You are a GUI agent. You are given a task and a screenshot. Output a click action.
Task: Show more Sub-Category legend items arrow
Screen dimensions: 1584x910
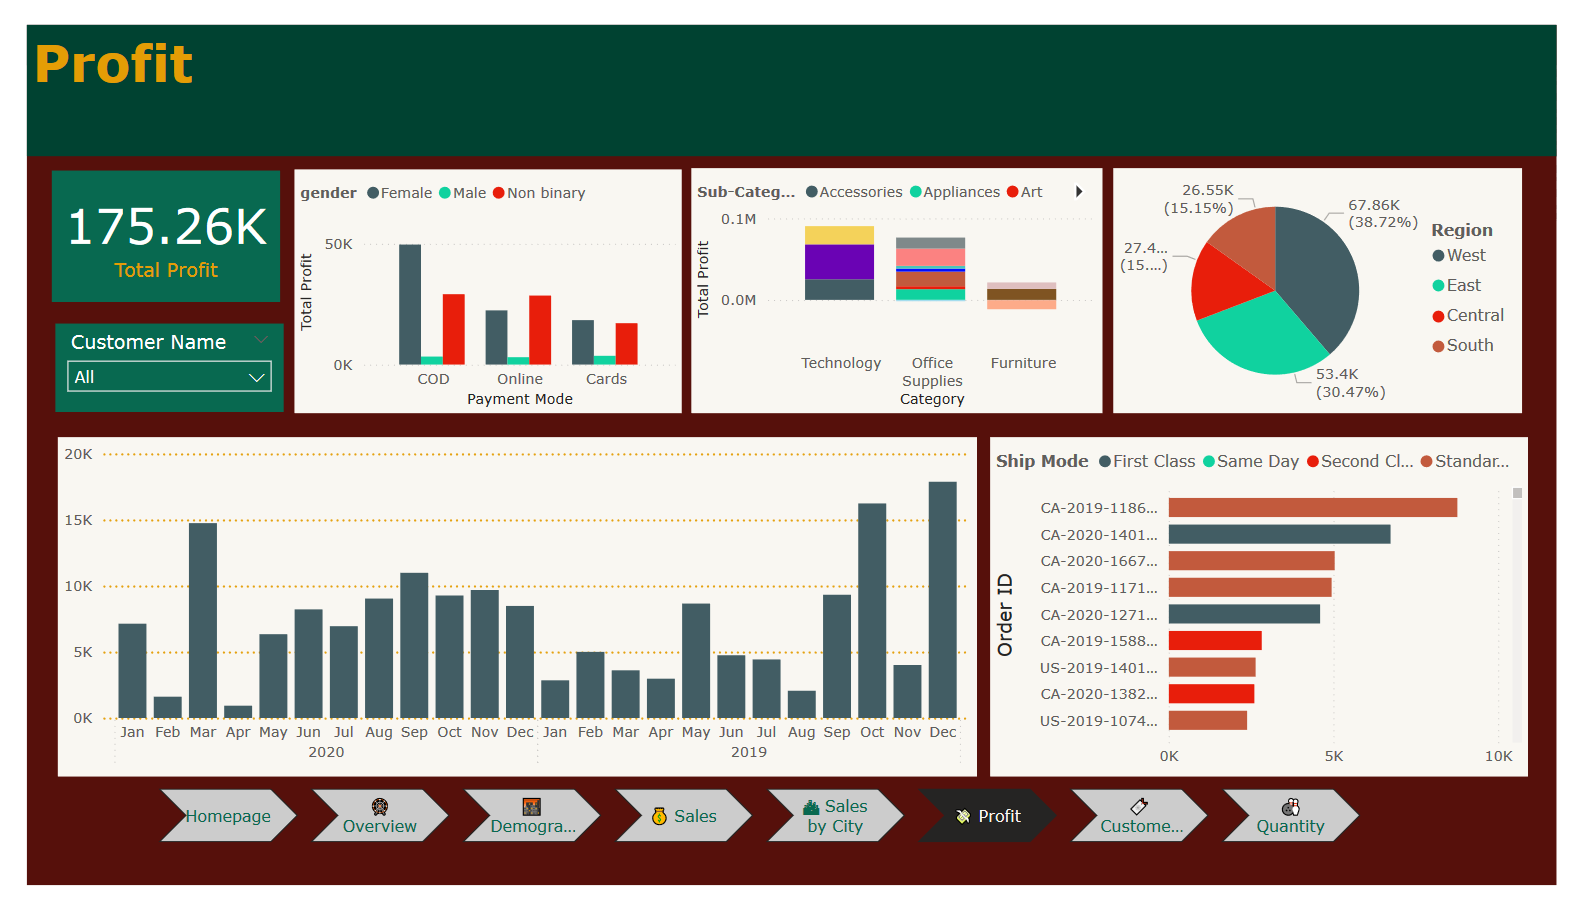click(1079, 192)
